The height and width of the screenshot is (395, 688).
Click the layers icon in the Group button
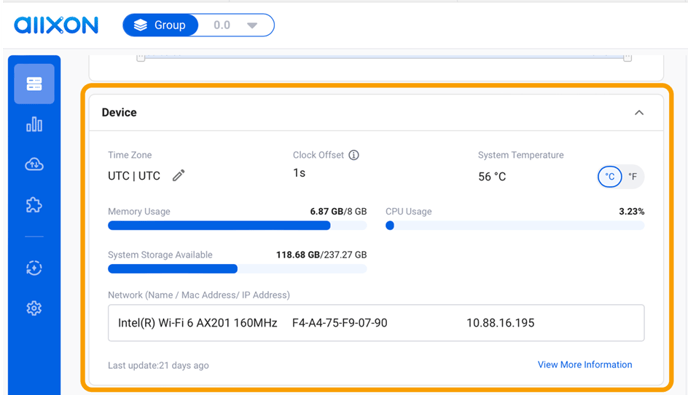pyautogui.click(x=140, y=25)
